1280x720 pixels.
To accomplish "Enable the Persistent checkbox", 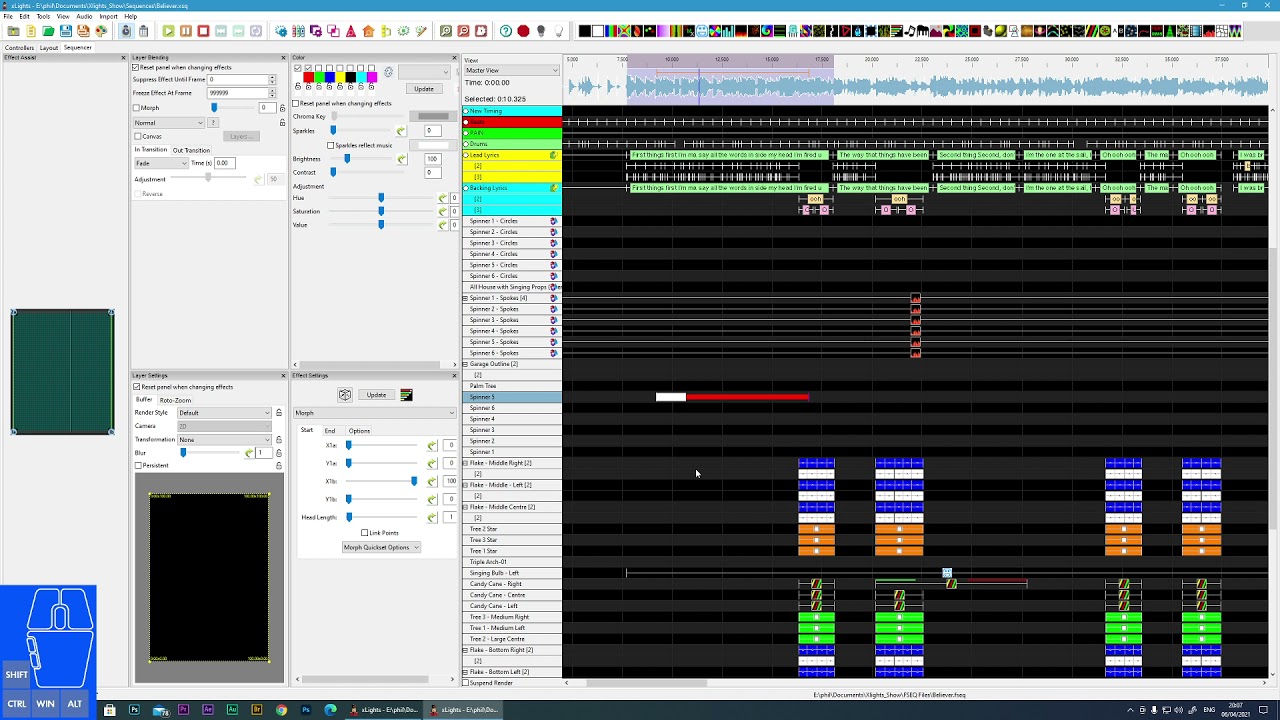I will tap(138, 466).
